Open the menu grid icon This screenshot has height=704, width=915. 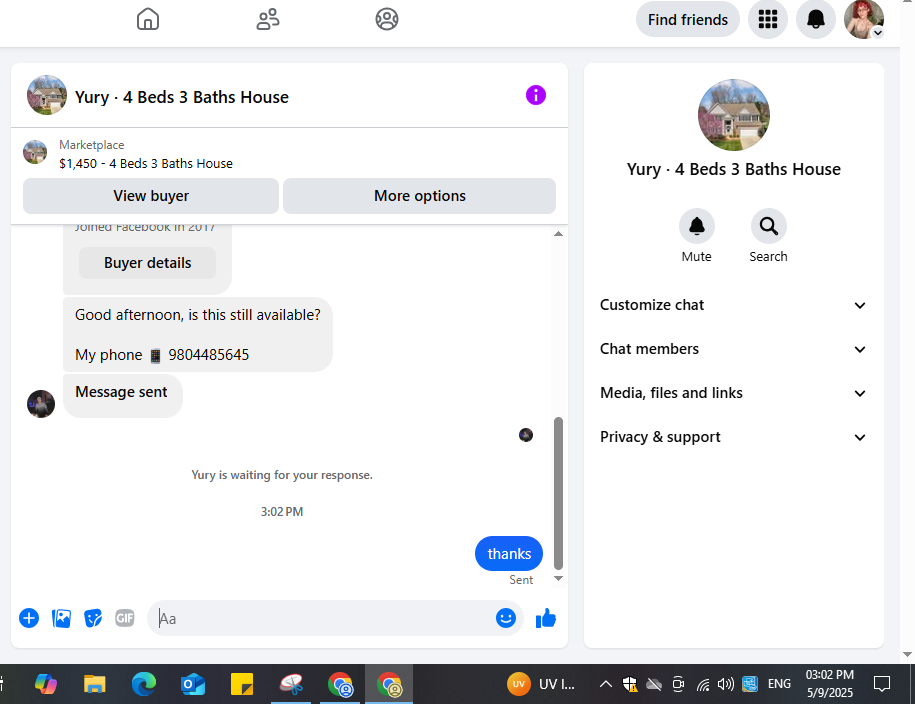pyautogui.click(x=768, y=19)
